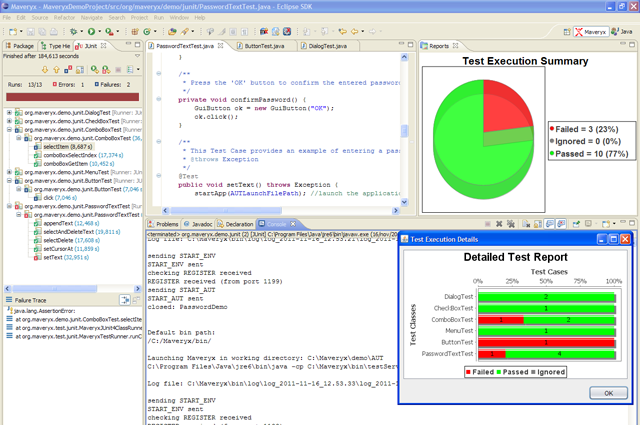Switch to the ButtonTest.java editor tab

pyautogui.click(x=264, y=46)
